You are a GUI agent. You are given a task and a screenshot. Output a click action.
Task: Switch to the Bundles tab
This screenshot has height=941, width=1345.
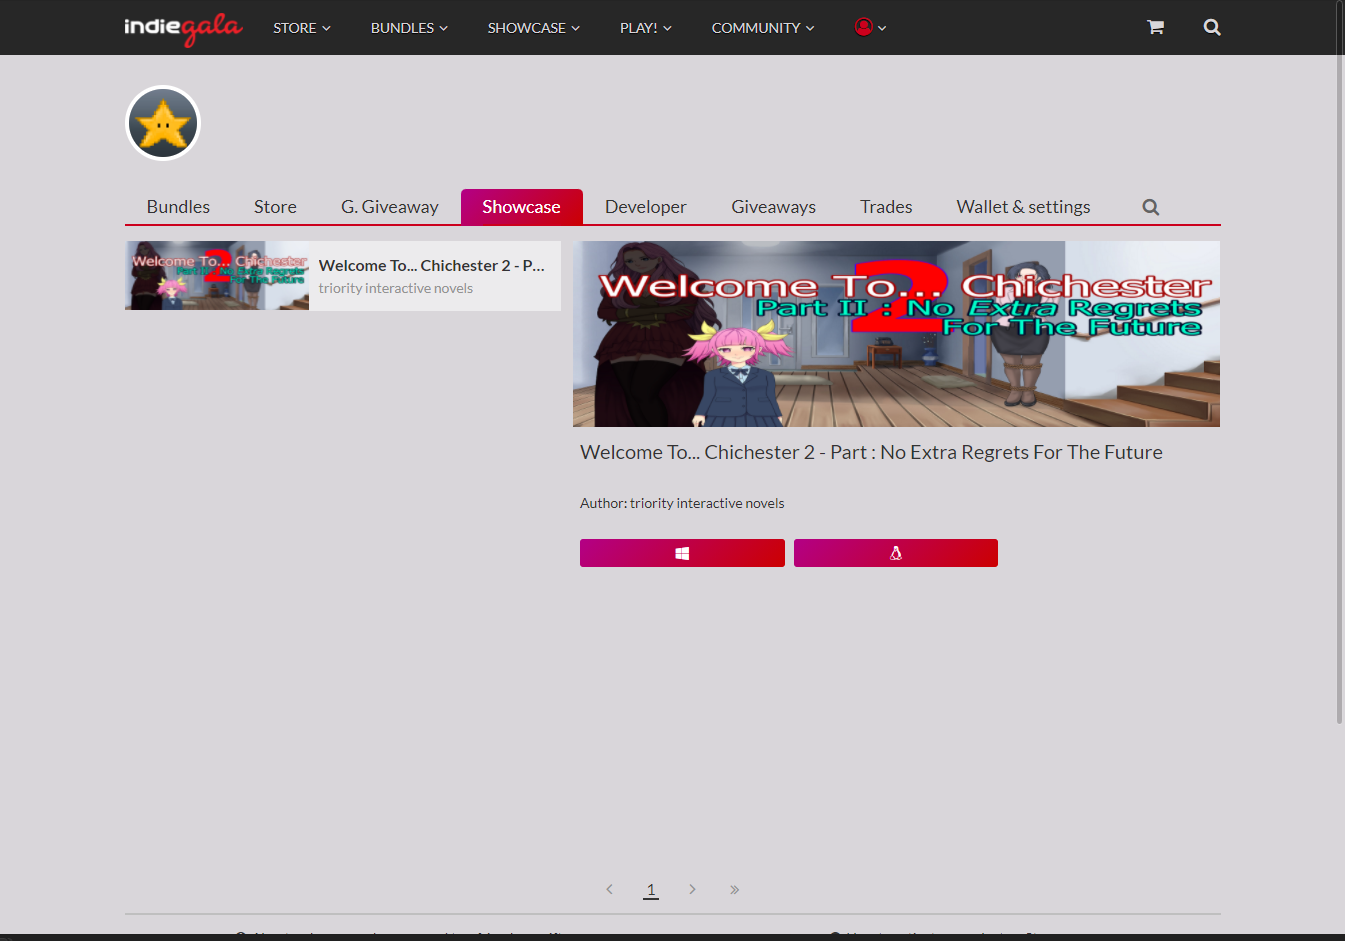tap(178, 207)
